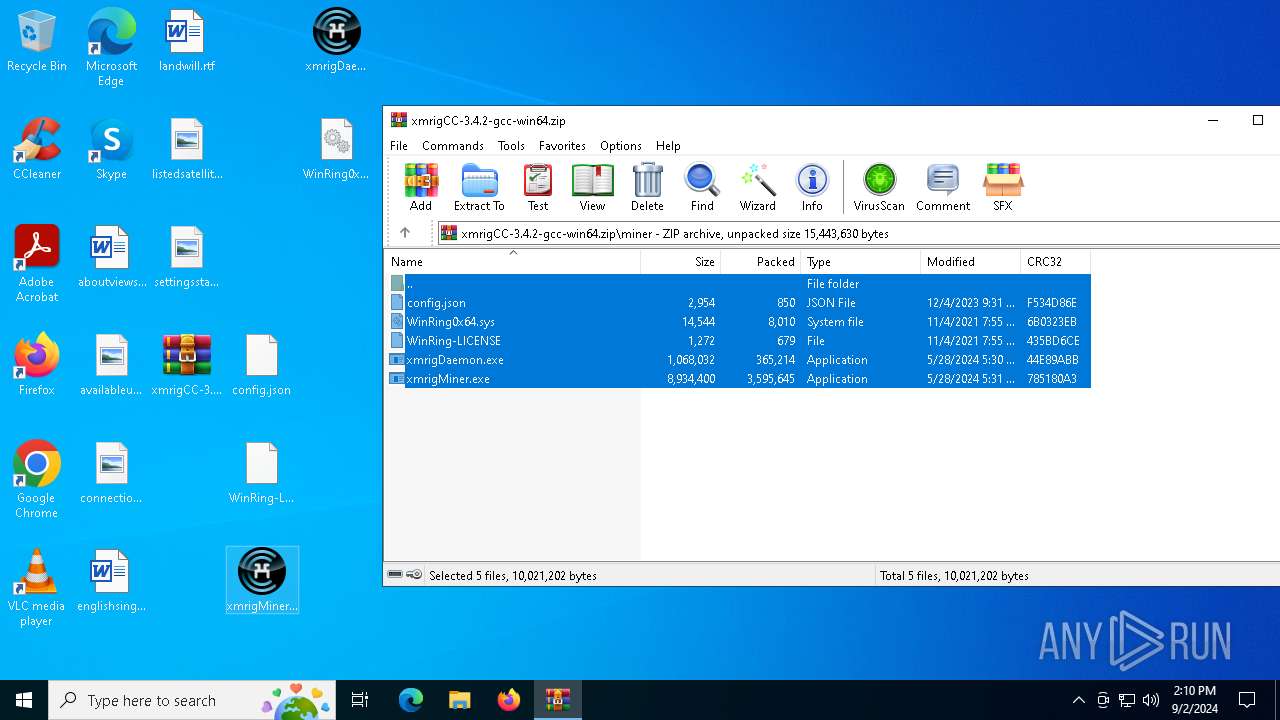The width and height of the screenshot is (1280, 720).
Task: Select WinRing-L... file on desktop
Action: point(262,474)
